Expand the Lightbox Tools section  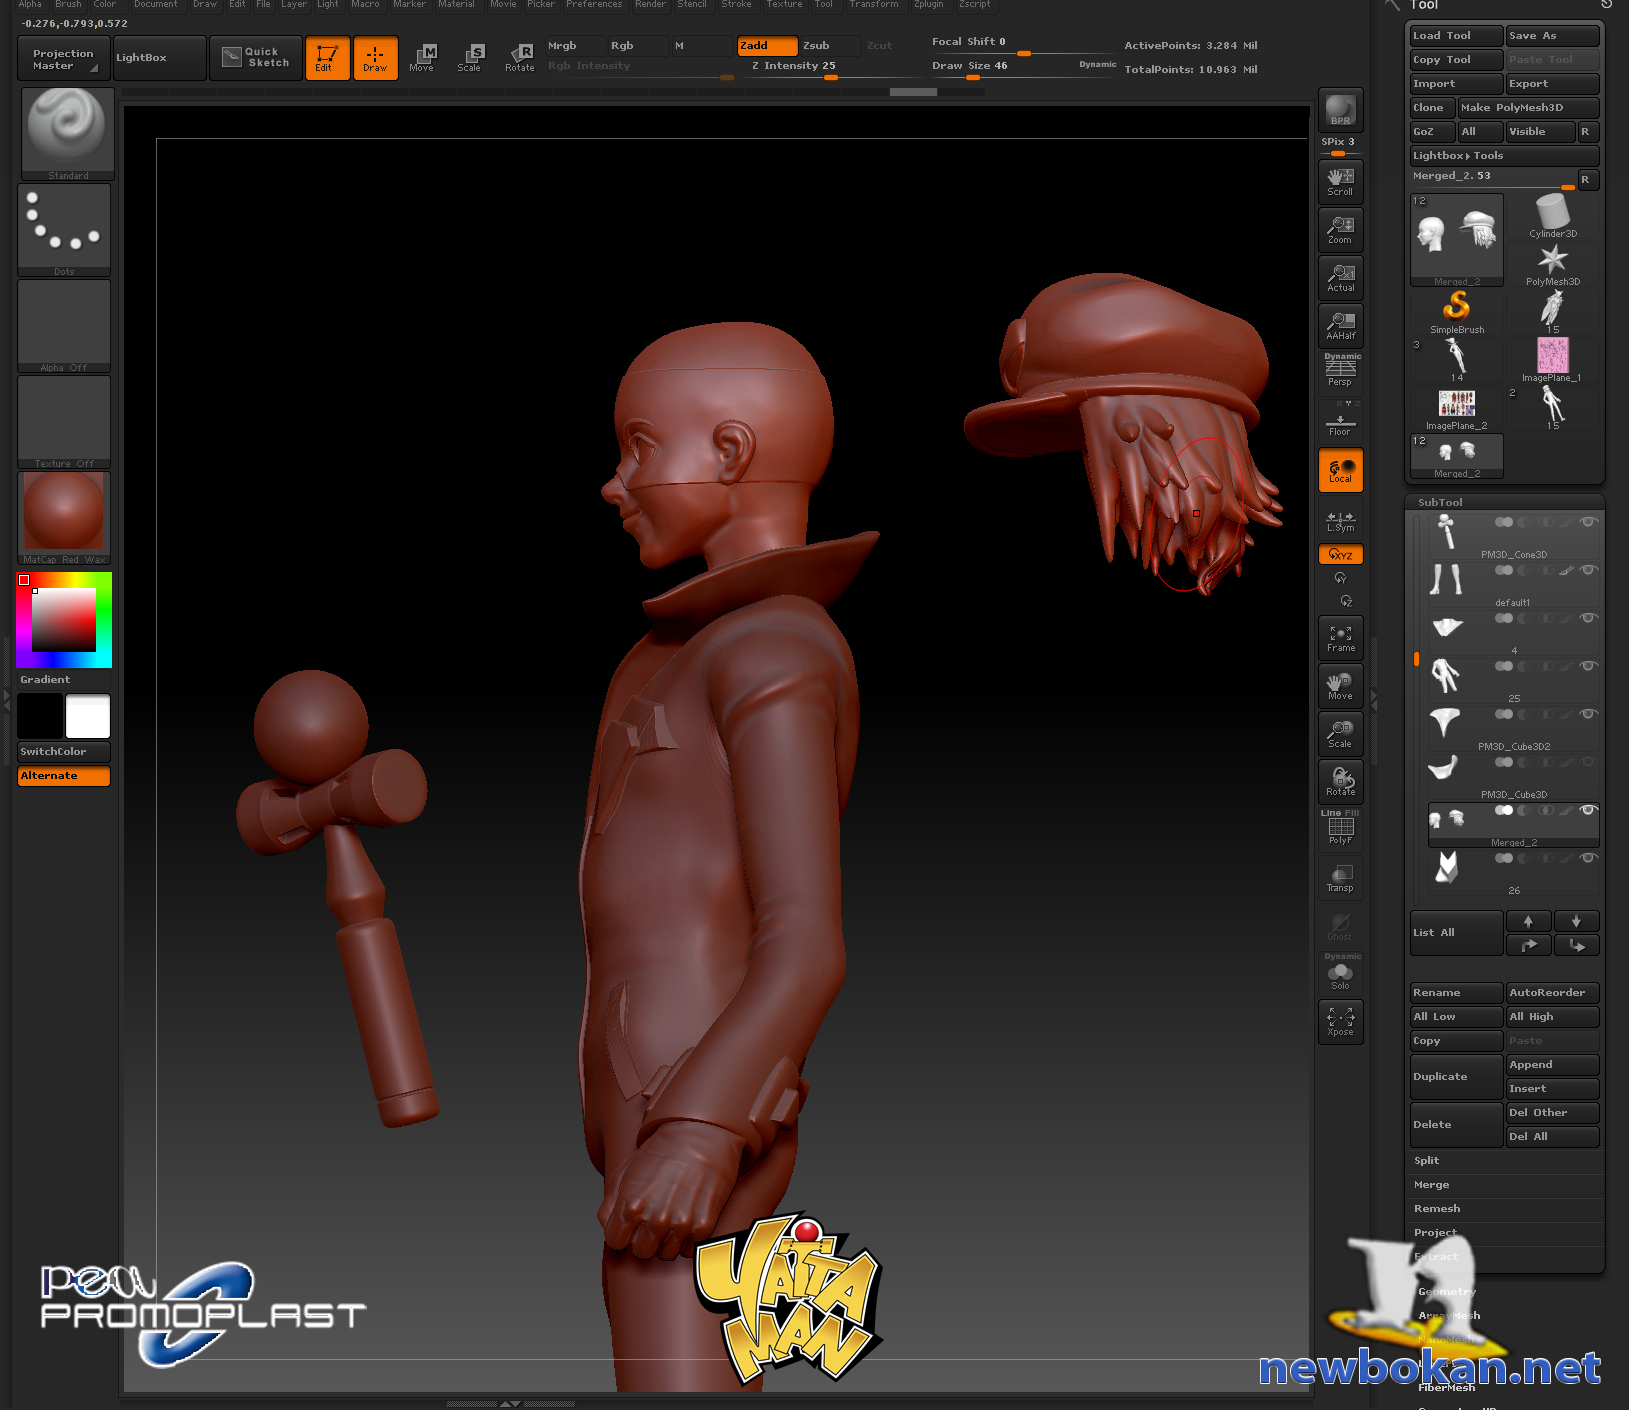click(1503, 156)
